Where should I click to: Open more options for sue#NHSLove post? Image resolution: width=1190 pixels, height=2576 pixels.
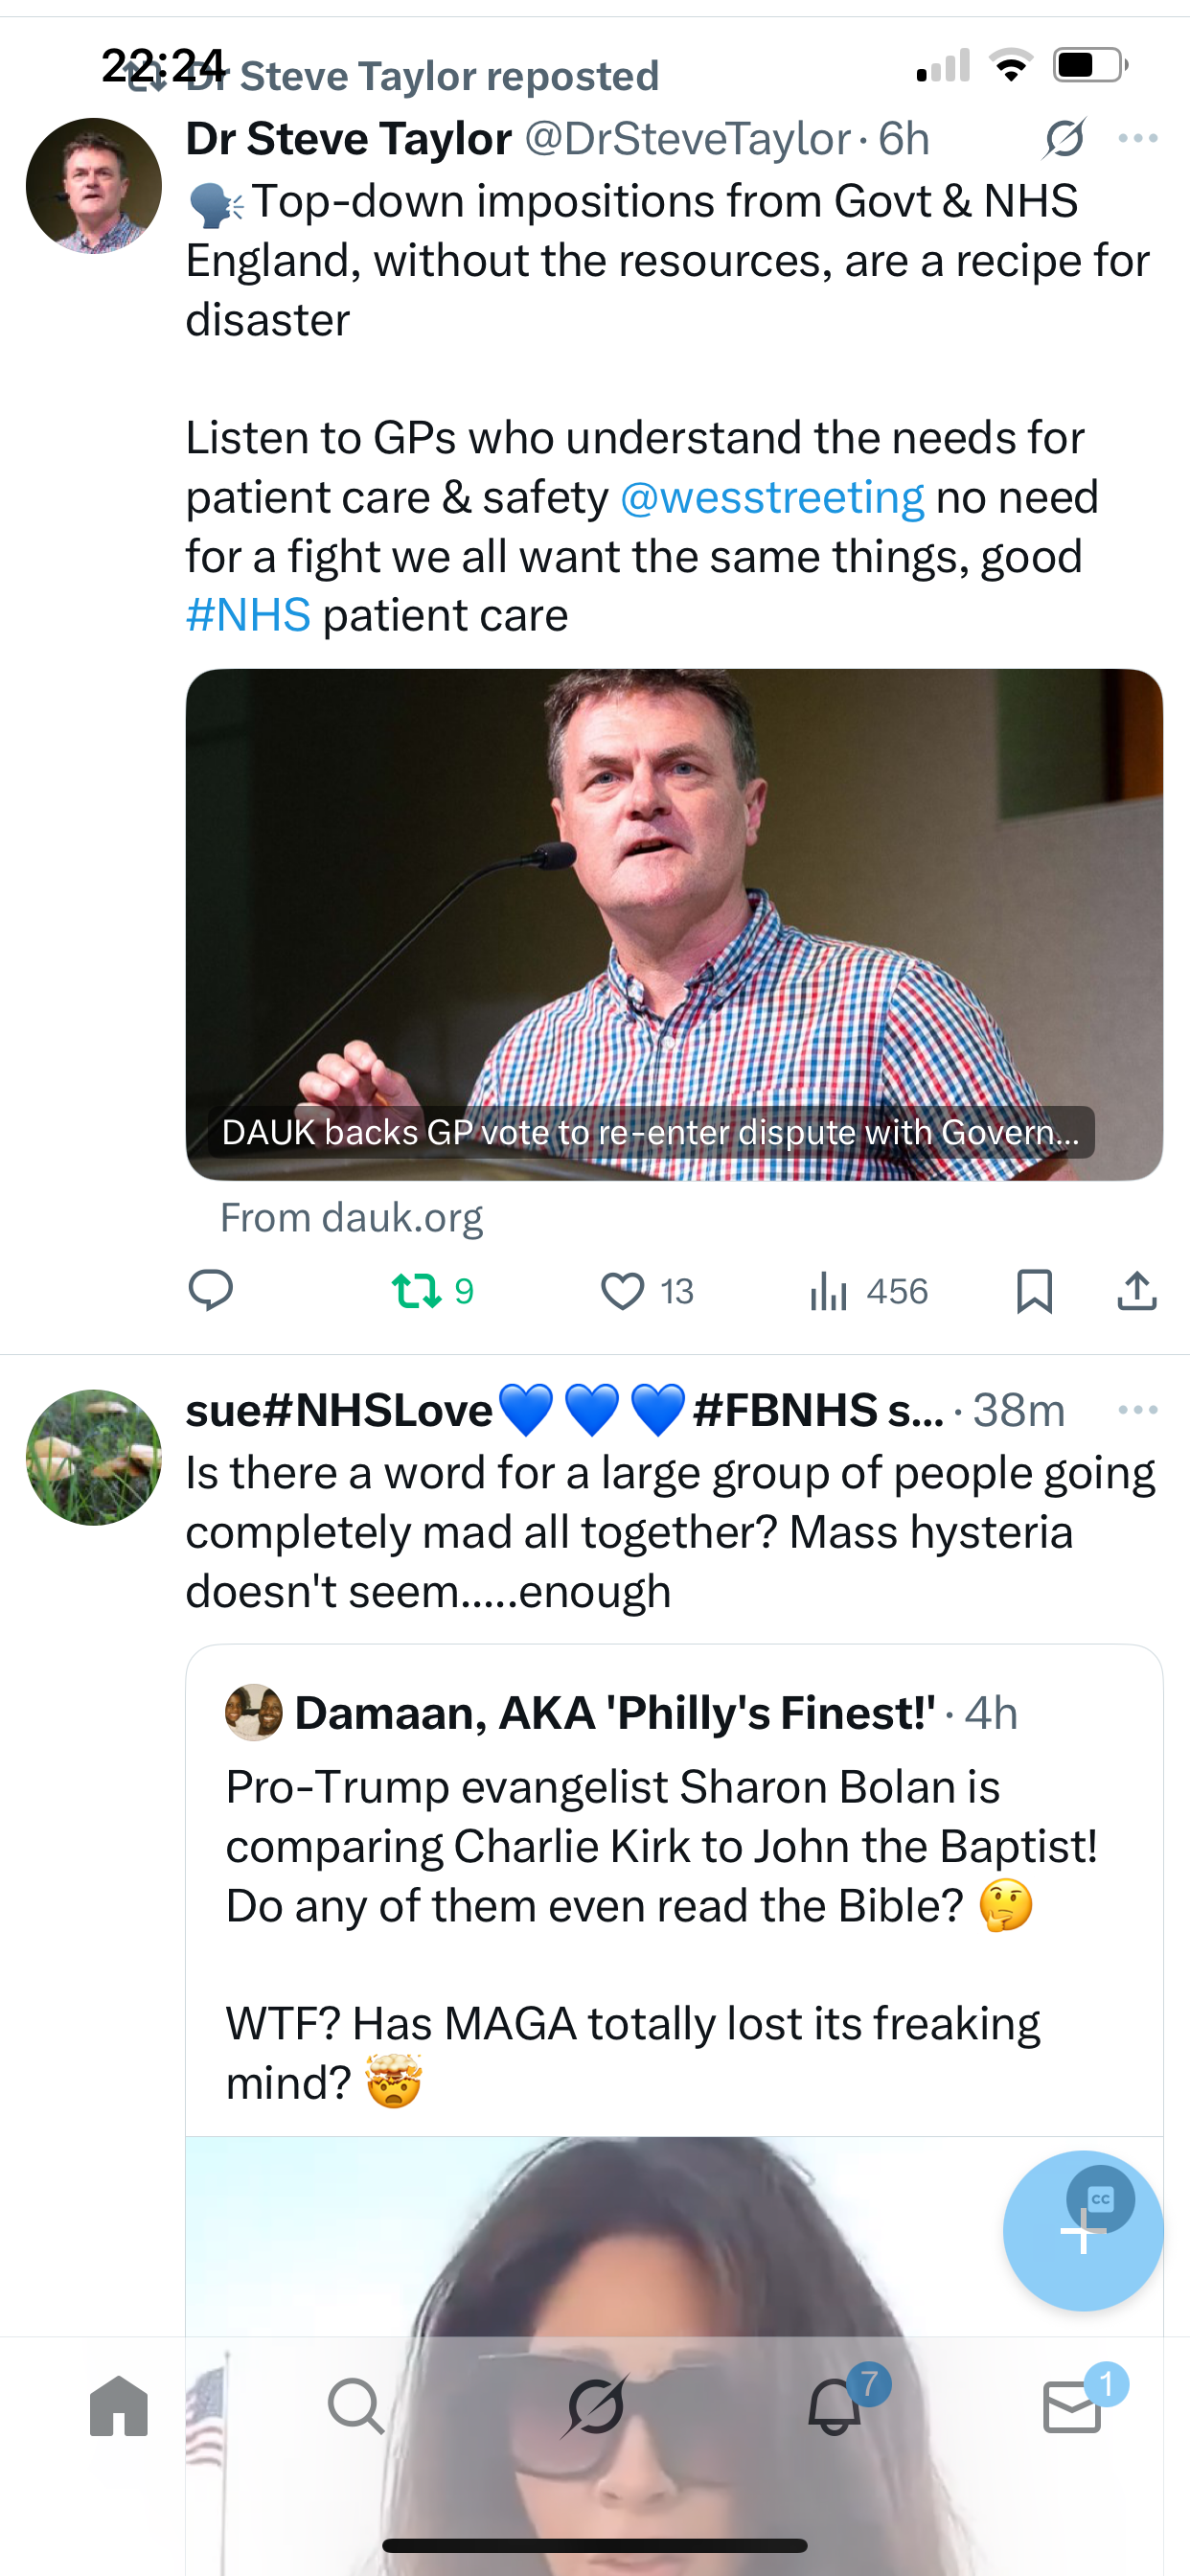1138,1410
